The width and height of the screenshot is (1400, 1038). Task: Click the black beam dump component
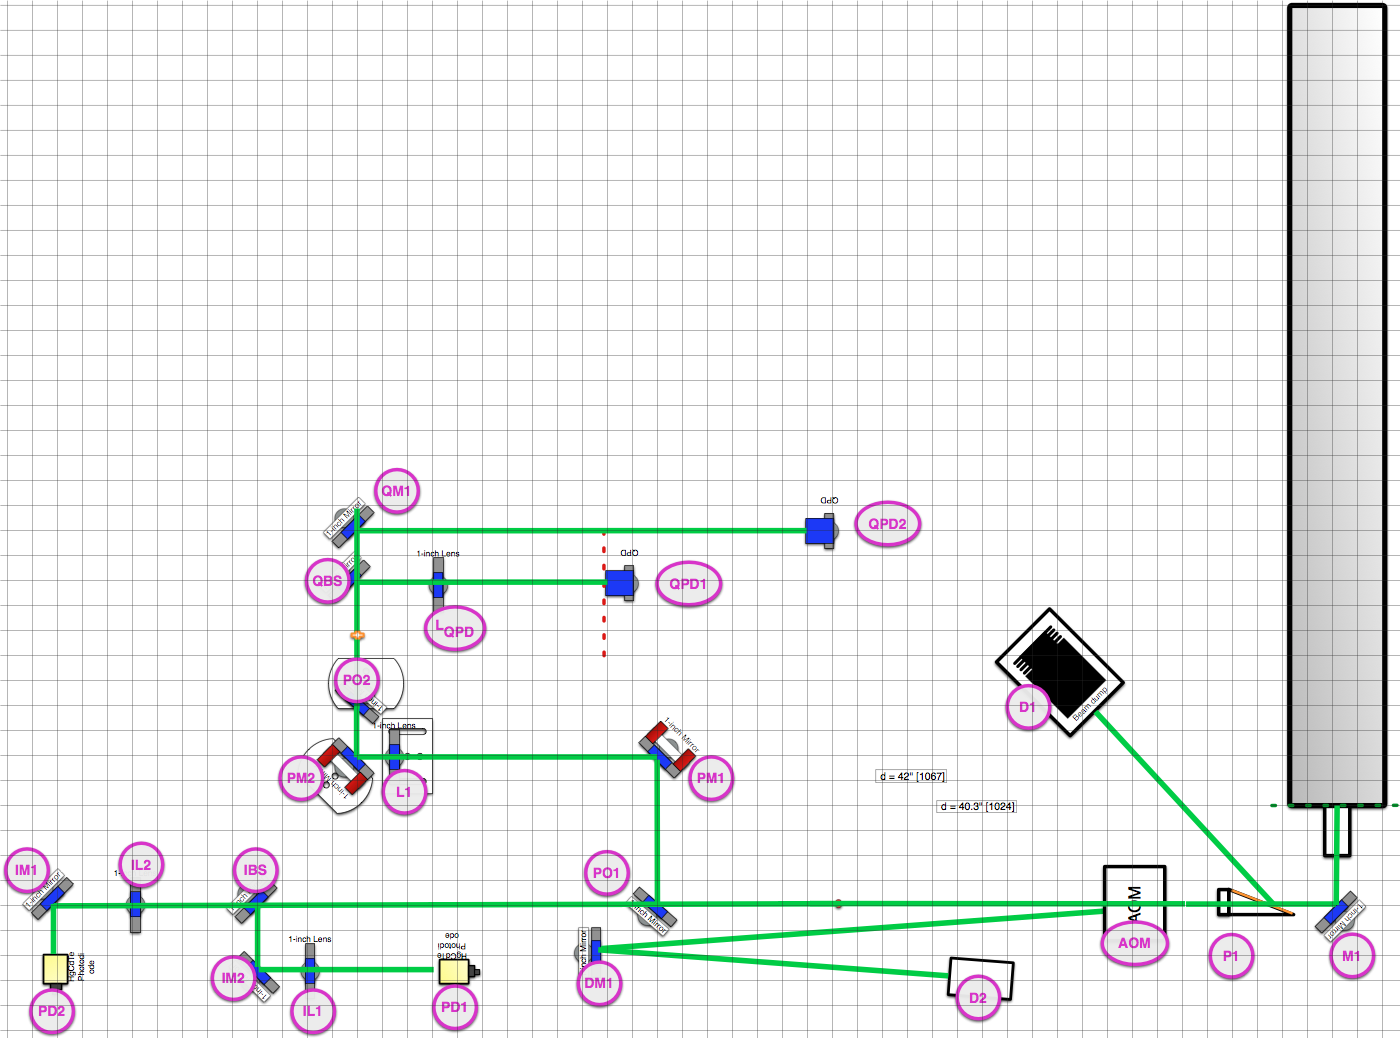1060,672
